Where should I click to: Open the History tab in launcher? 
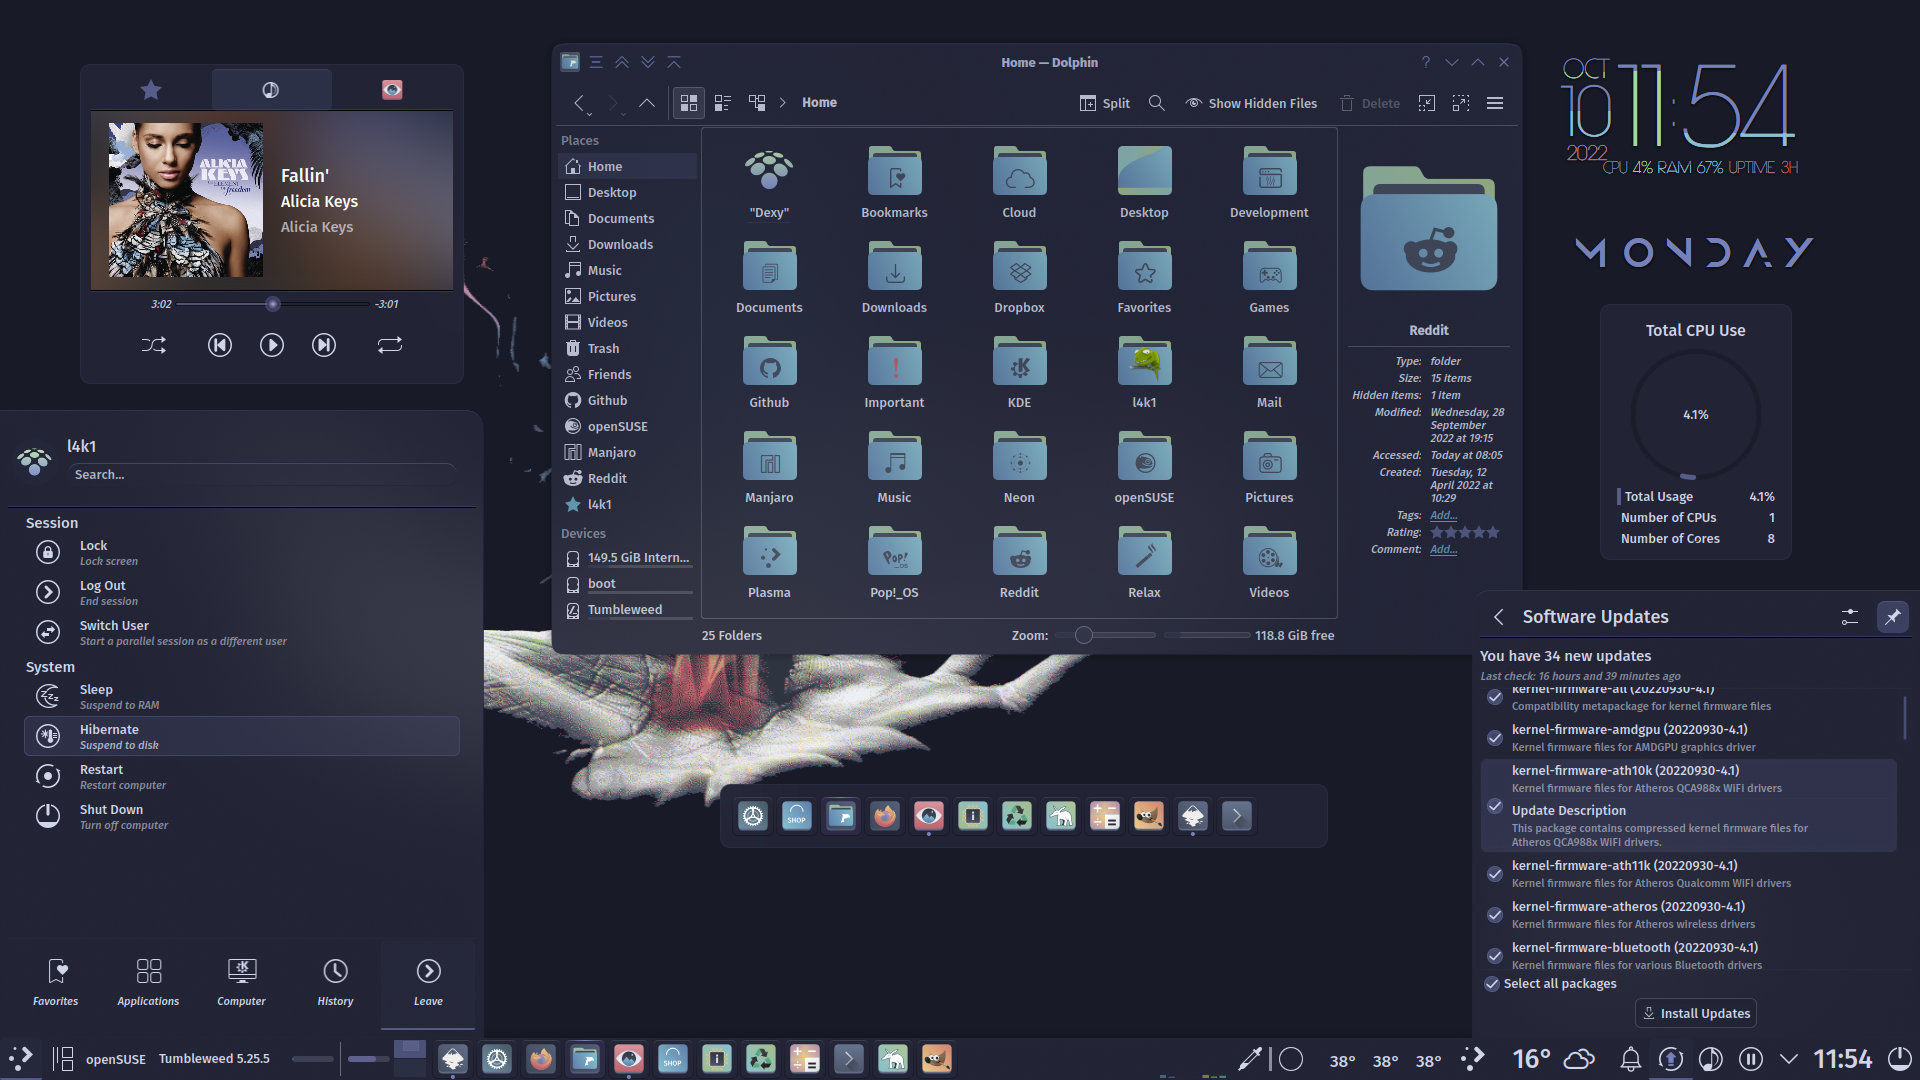tap(335, 982)
